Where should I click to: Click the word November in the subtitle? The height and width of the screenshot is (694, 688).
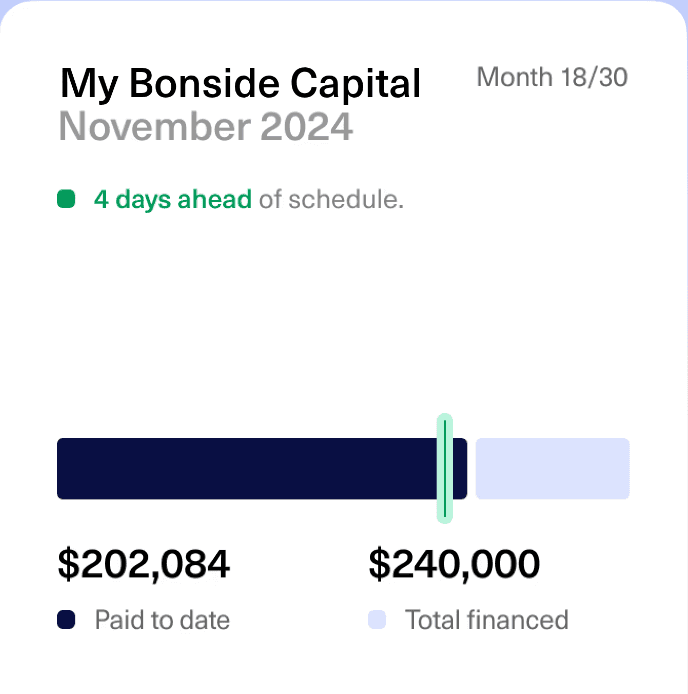coord(155,128)
